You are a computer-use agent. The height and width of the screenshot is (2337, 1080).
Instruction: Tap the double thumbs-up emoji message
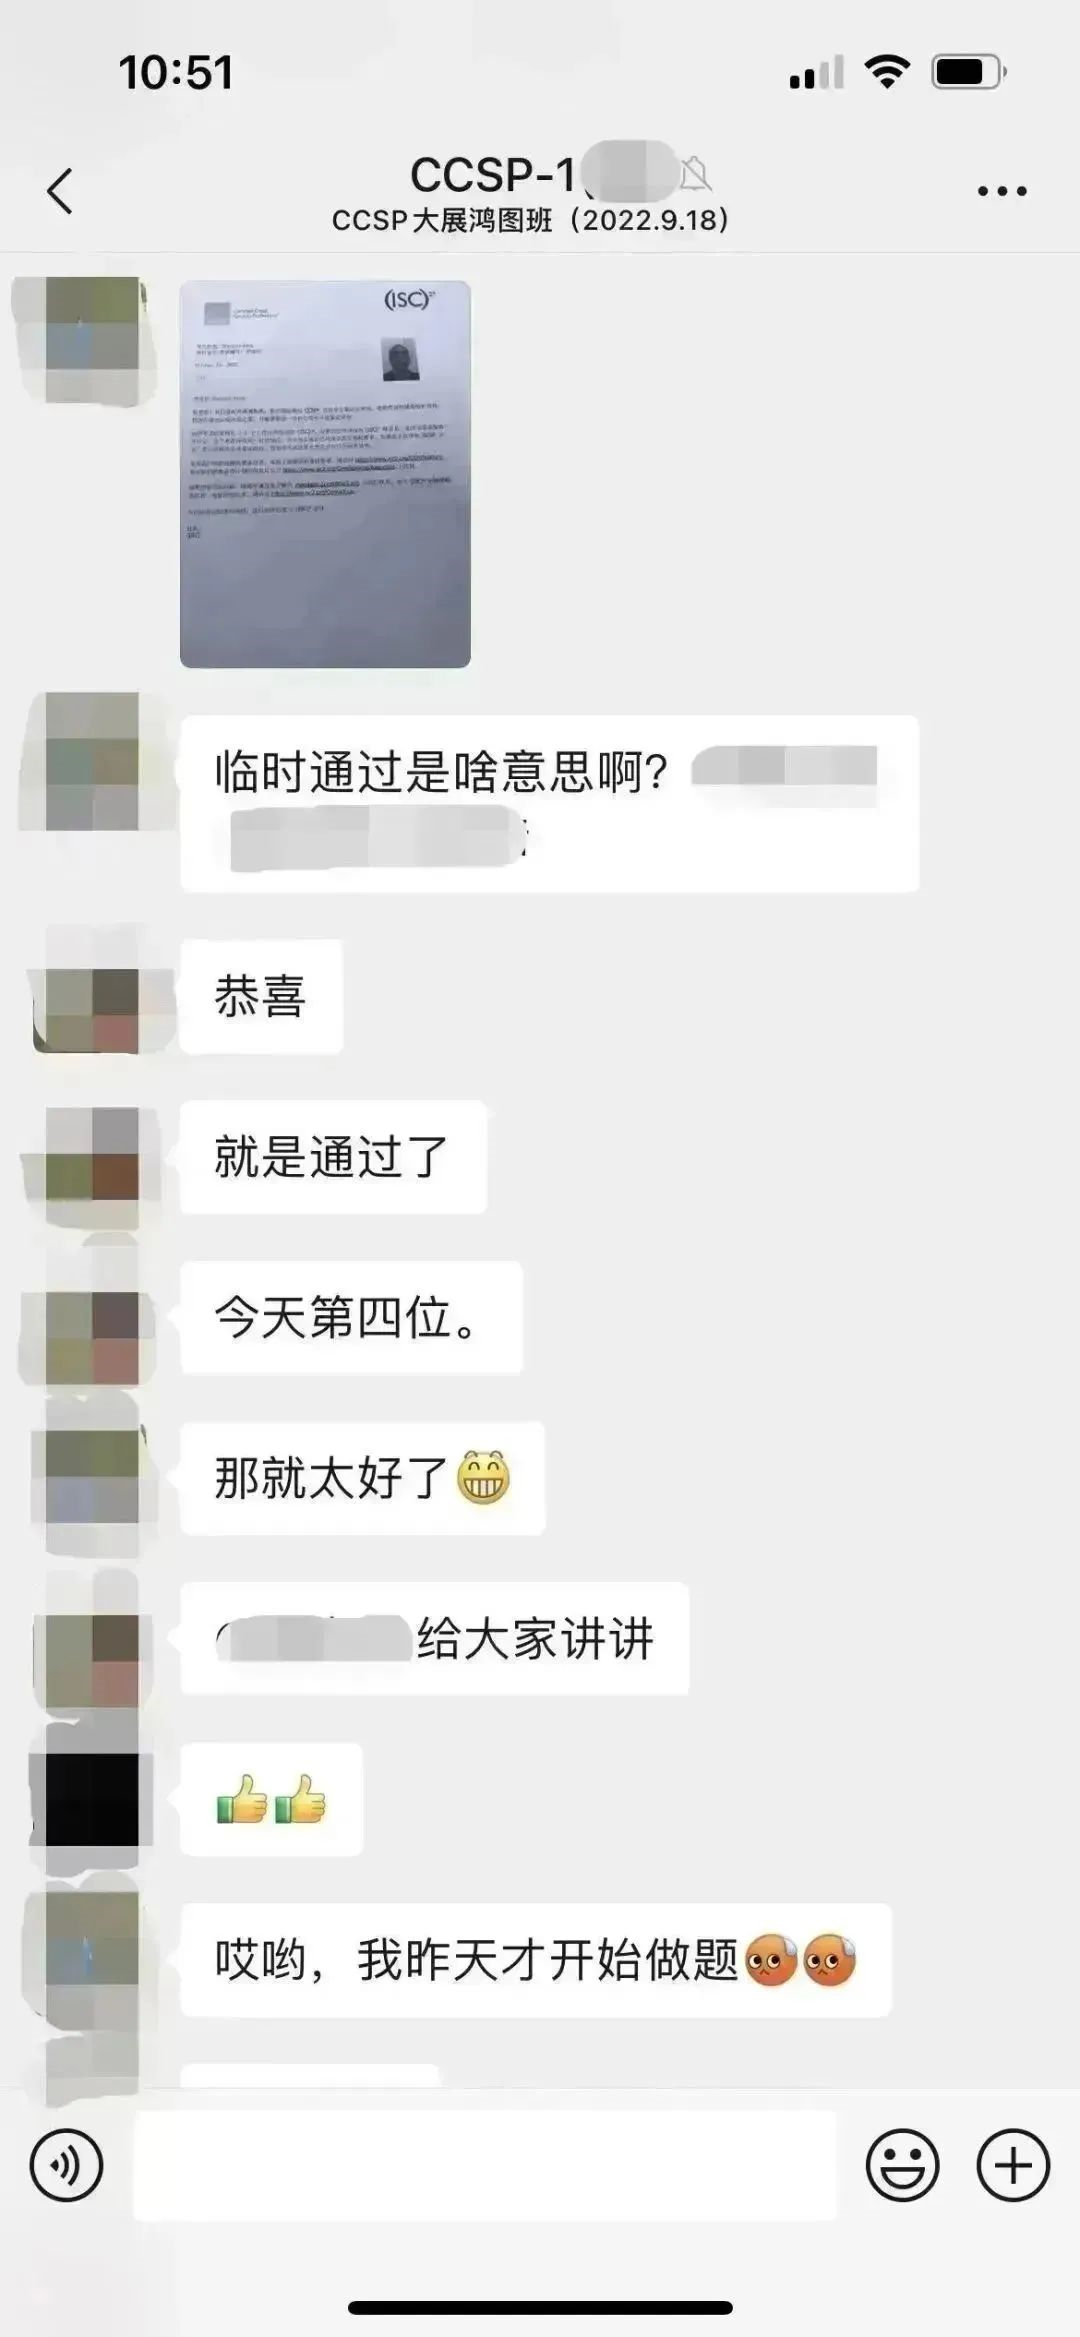pyautogui.click(x=271, y=1799)
